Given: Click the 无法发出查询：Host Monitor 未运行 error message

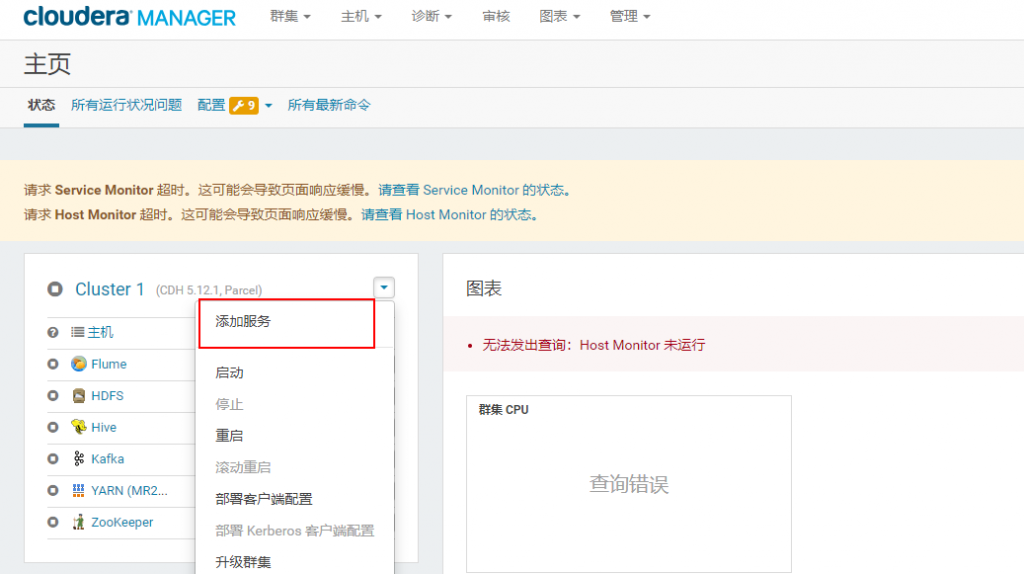Looking at the screenshot, I should click(x=594, y=345).
